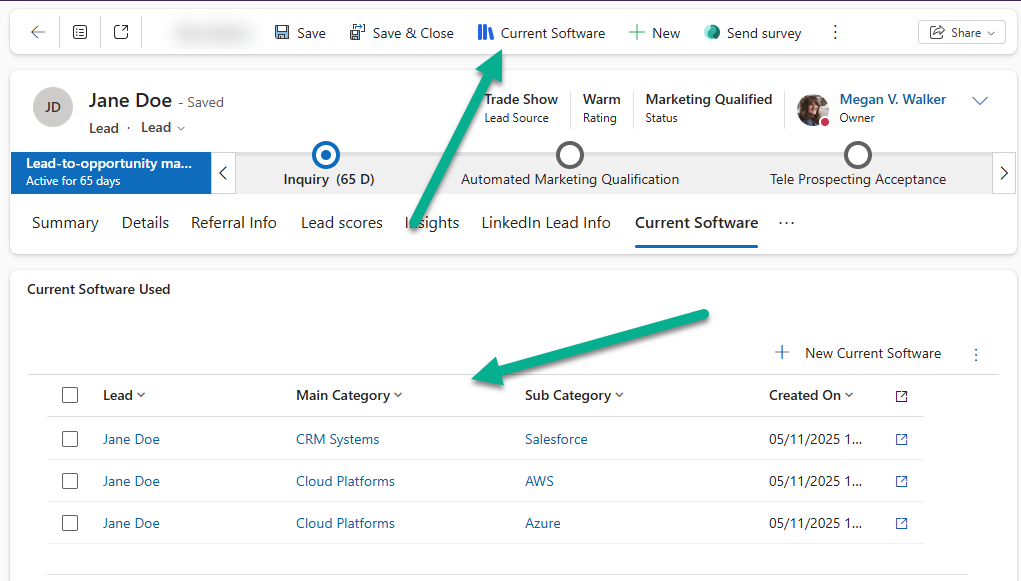
Task: Click the plus New Current Software button
Action: click(859, 353)
